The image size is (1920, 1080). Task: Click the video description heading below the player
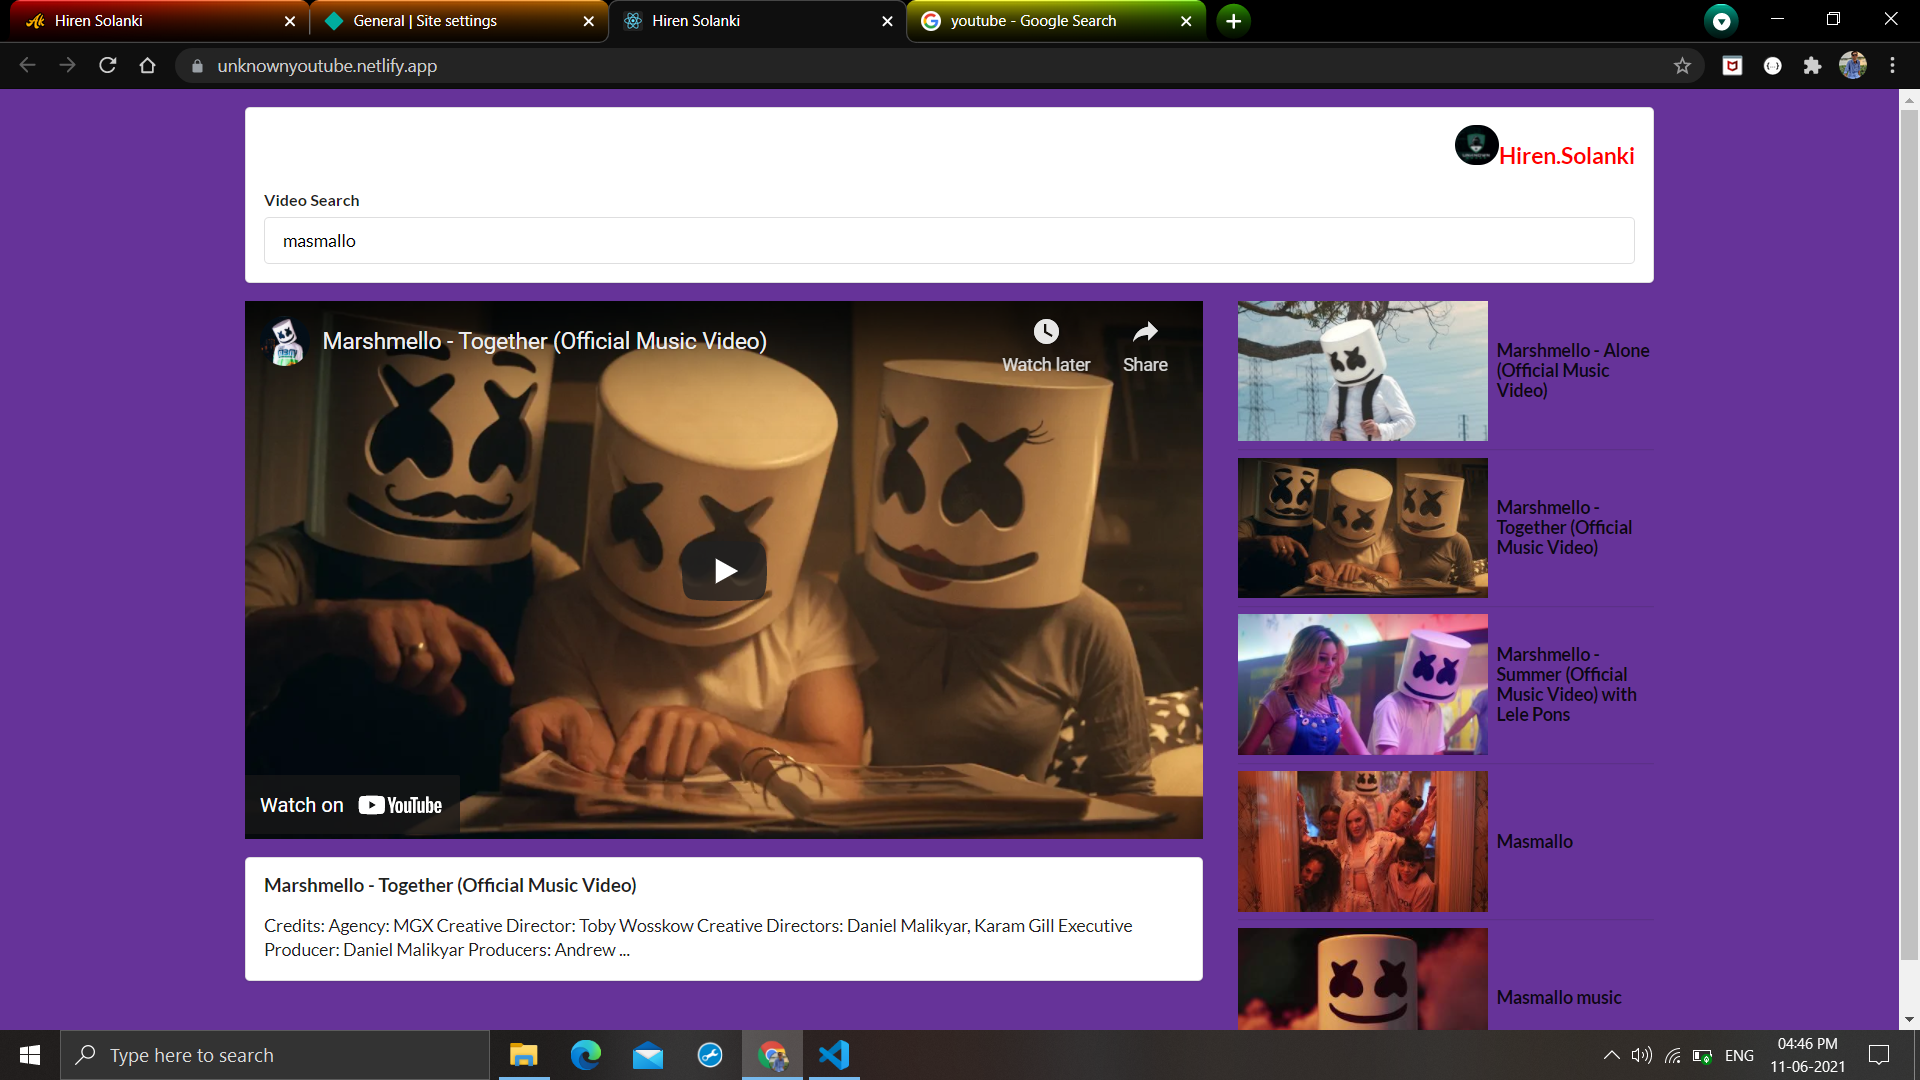(x=450, y=885)
